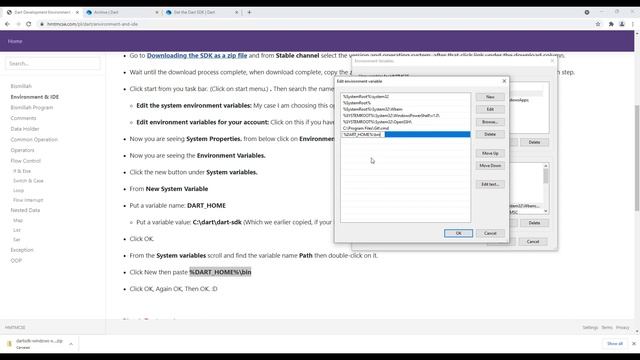Open Data Holder in the sidebar

pyautogui.click(x=25, y=129)
